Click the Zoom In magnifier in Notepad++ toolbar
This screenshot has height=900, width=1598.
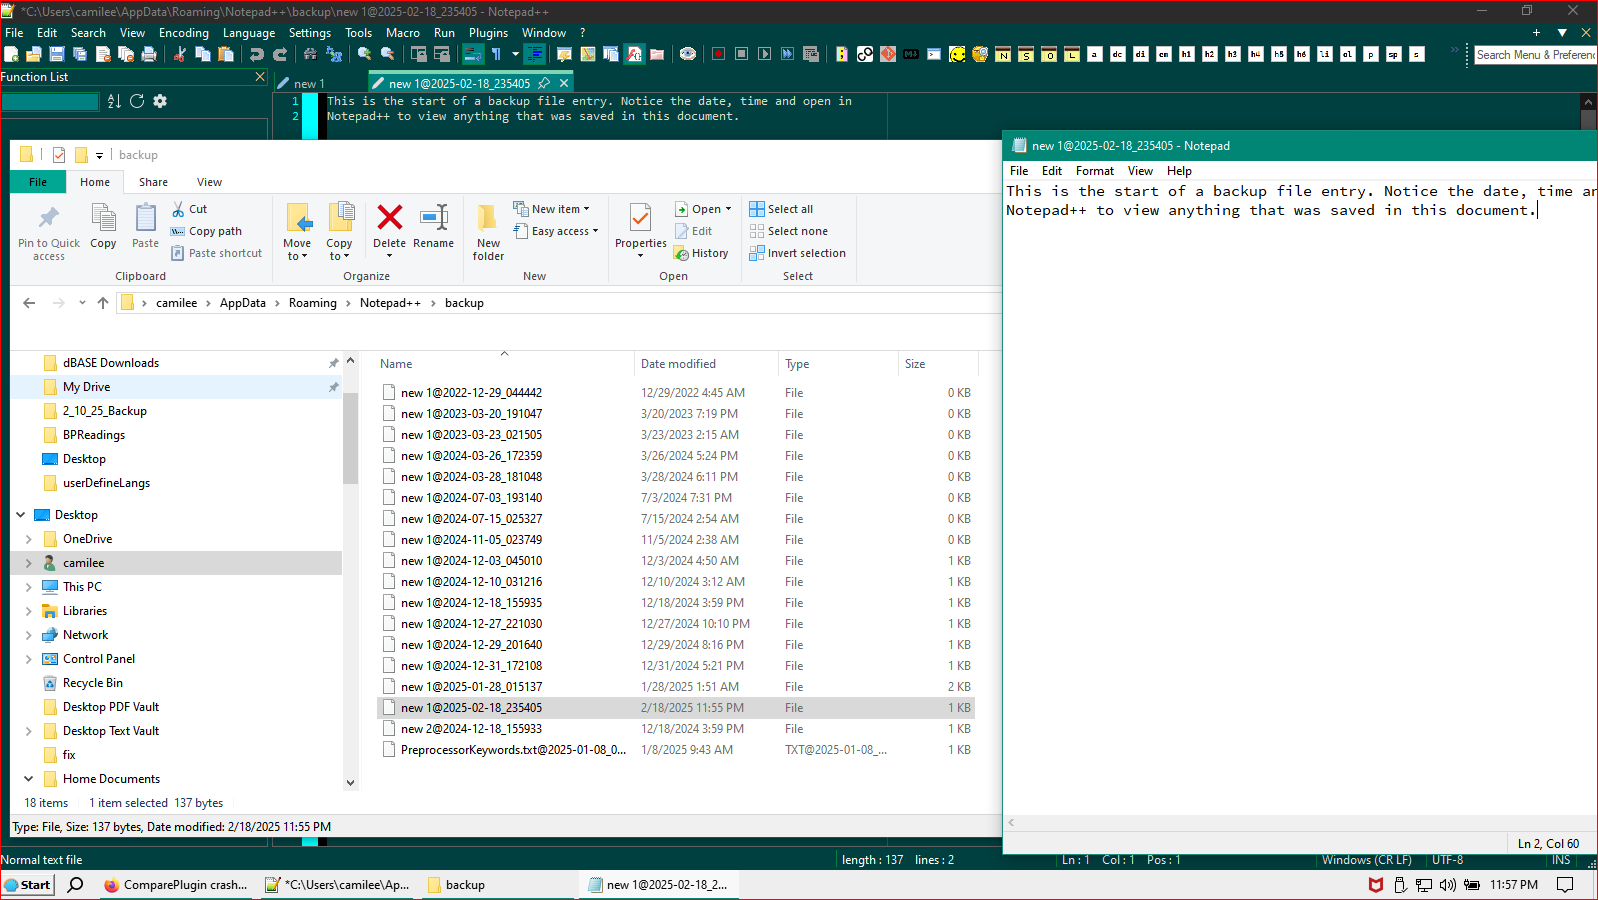coord(365,54)
